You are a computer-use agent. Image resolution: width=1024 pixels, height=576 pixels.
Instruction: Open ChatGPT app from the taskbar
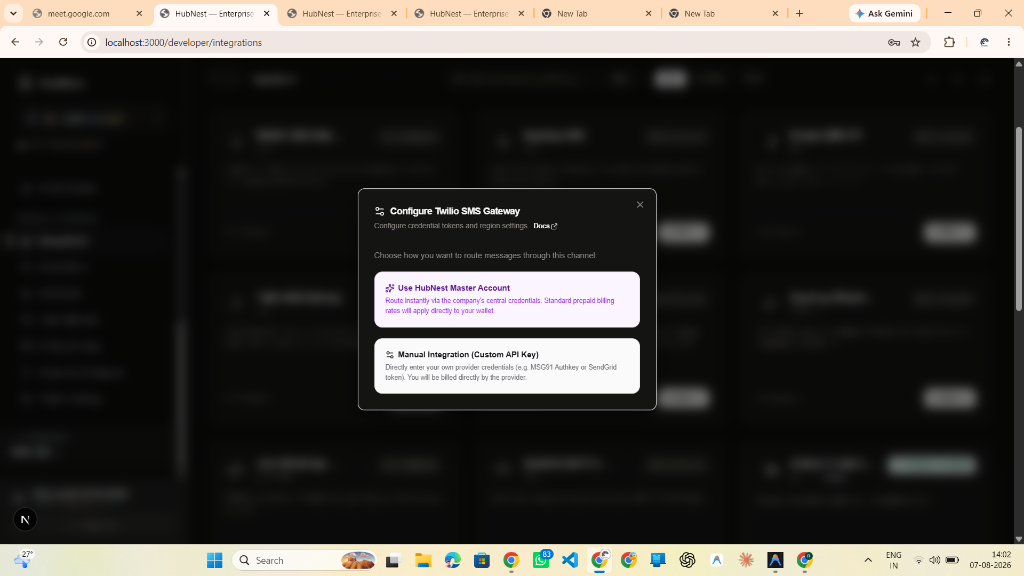(x=687, y=560)
